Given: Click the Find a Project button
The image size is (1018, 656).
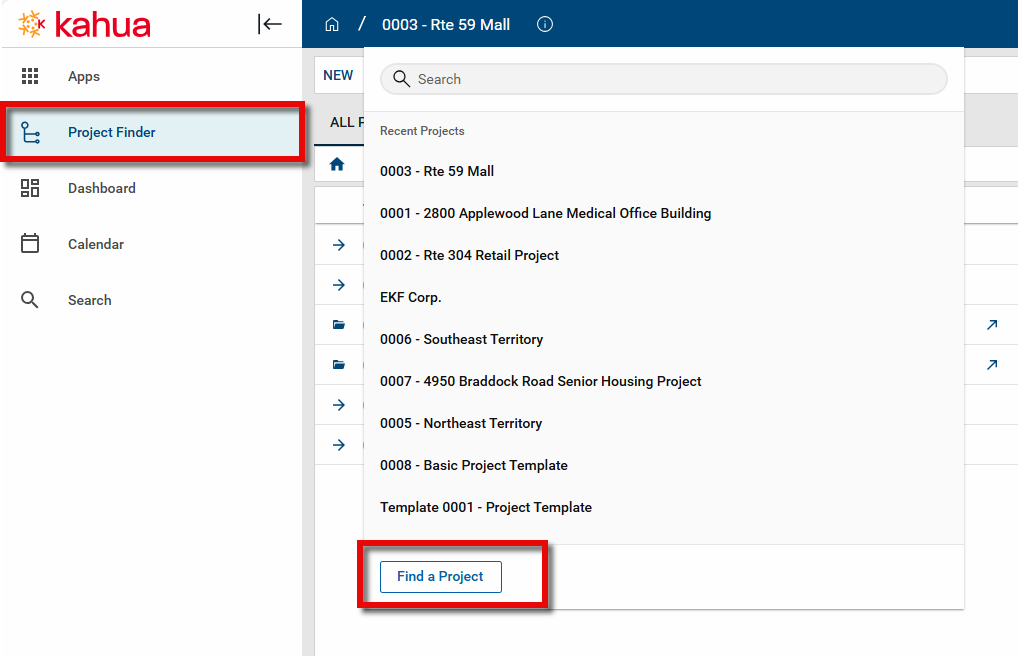Looking at the screenshot, I should click(x=440, y=577).
